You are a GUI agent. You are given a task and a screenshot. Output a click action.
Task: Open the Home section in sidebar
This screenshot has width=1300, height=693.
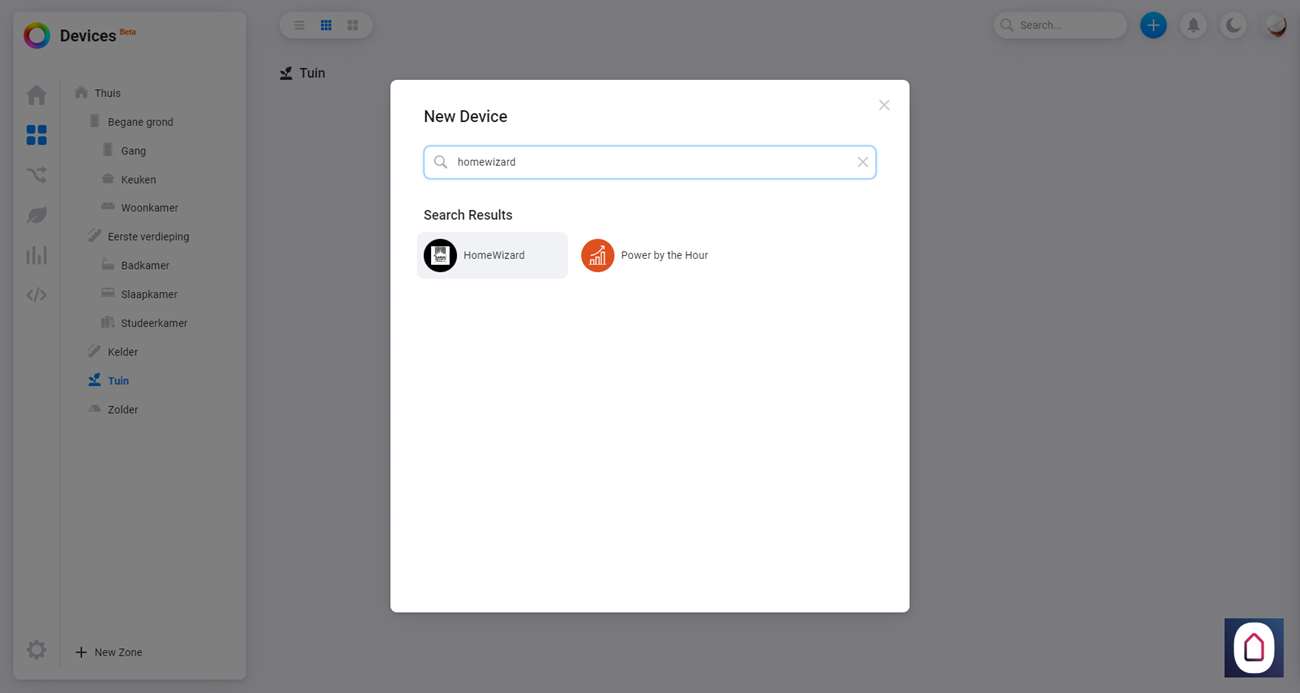tap(37, 95)
